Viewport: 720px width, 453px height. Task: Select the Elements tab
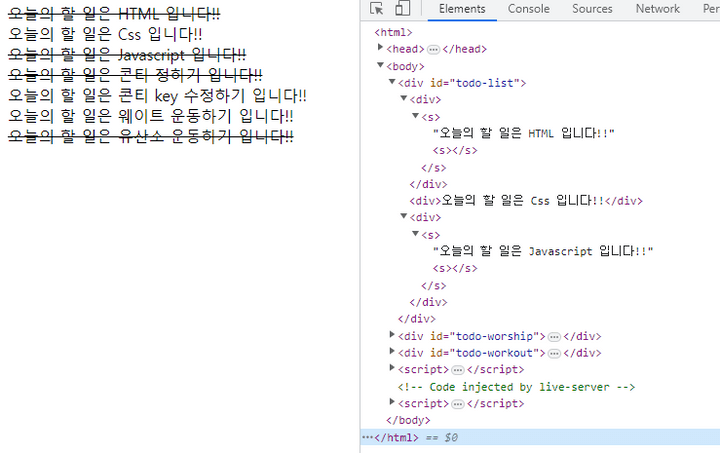[462, 9]
